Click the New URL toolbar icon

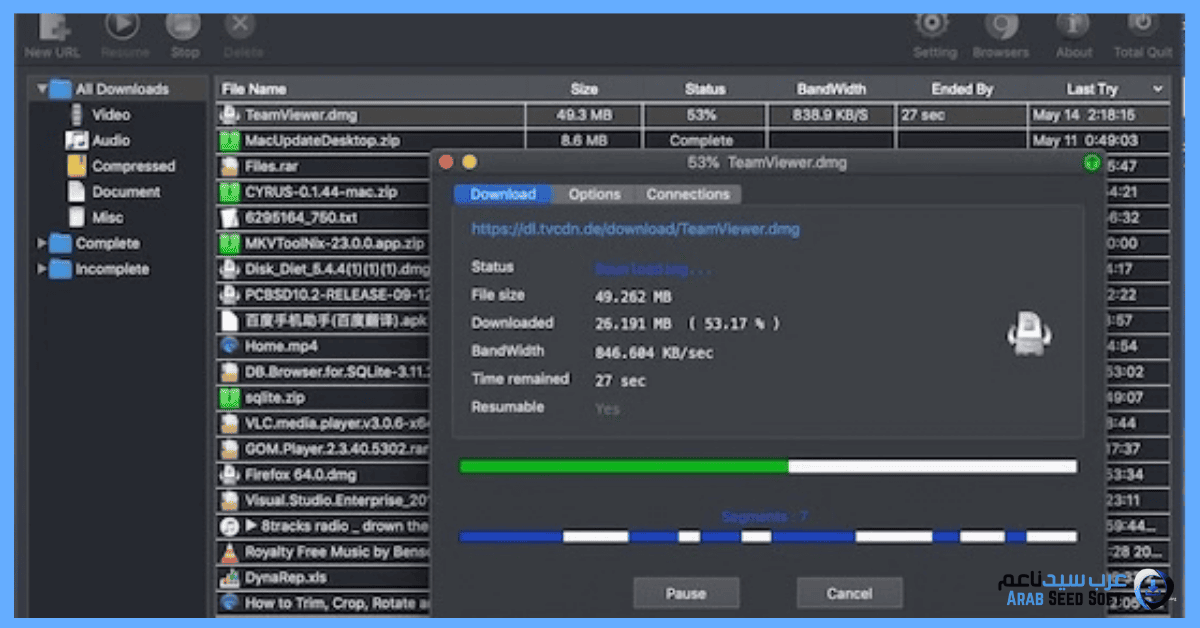pyautogui.click(x=51, y=27)
